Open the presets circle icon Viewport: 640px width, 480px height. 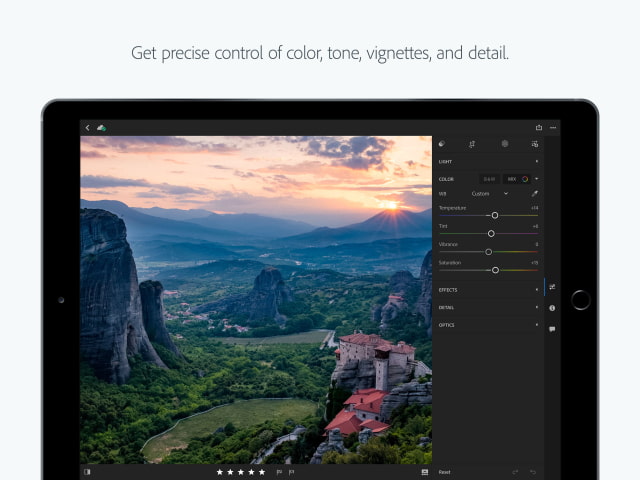click(442, 144)
